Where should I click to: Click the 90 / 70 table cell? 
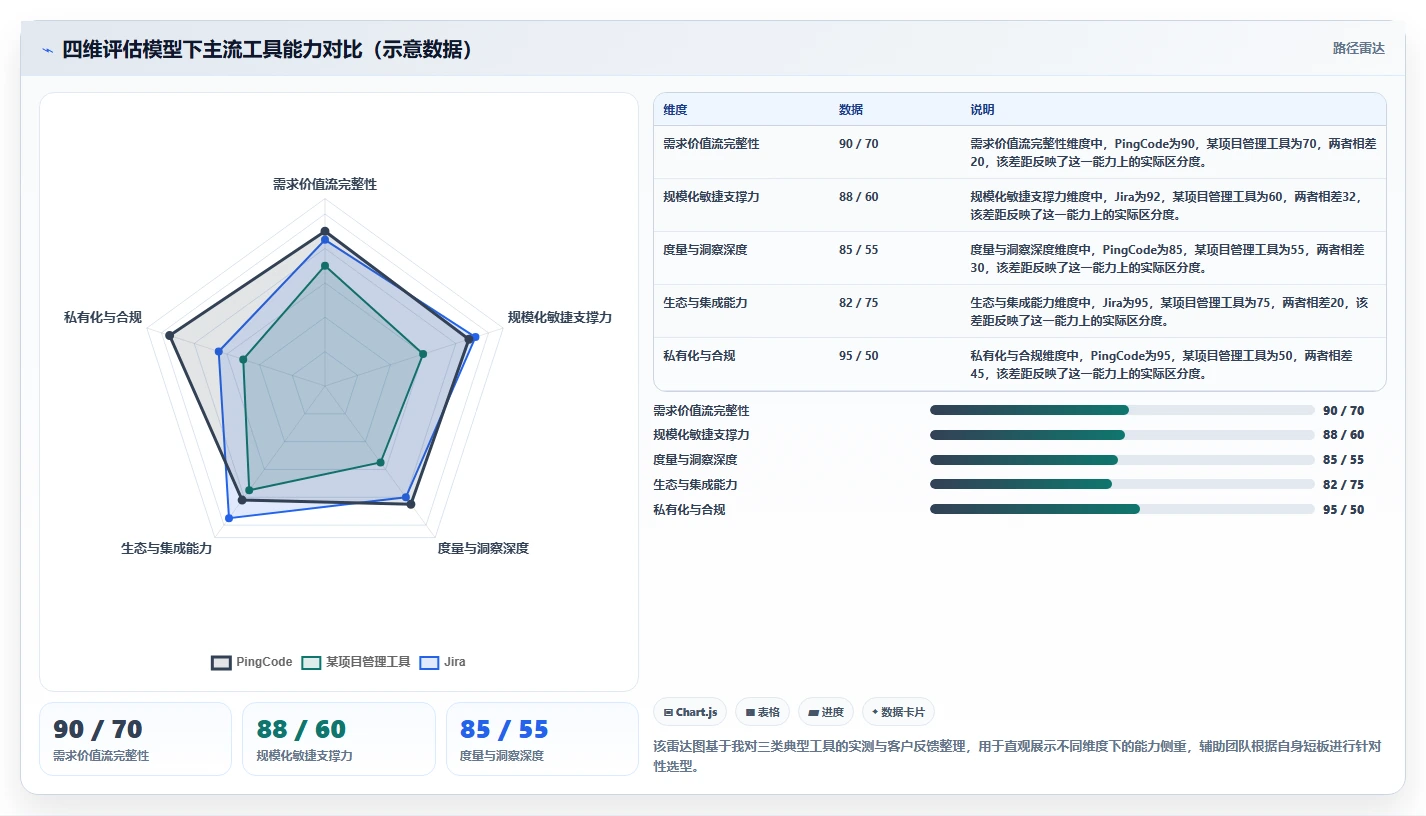(859, 144)
